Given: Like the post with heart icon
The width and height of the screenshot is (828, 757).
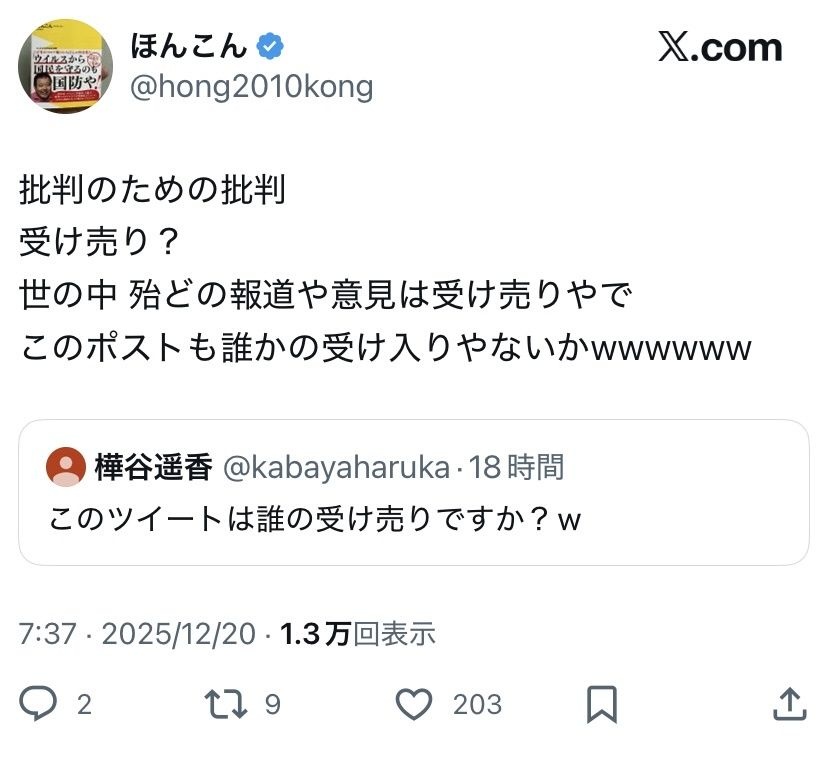Looking at the screenshot, I should click(413, 705).
